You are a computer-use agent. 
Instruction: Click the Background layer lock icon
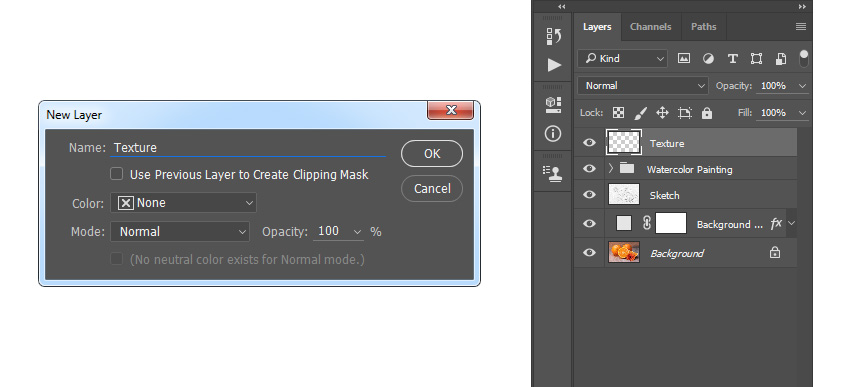point(775,253)
